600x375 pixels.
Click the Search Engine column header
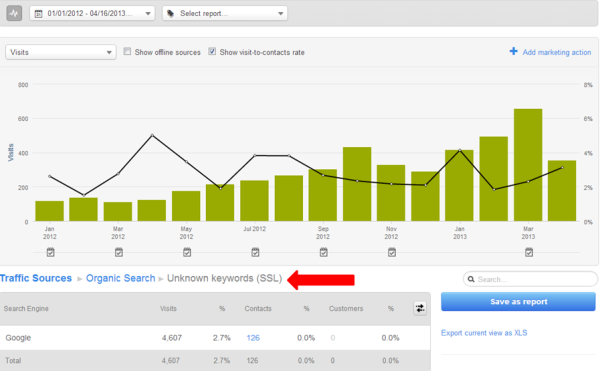(x=26, y=309)
